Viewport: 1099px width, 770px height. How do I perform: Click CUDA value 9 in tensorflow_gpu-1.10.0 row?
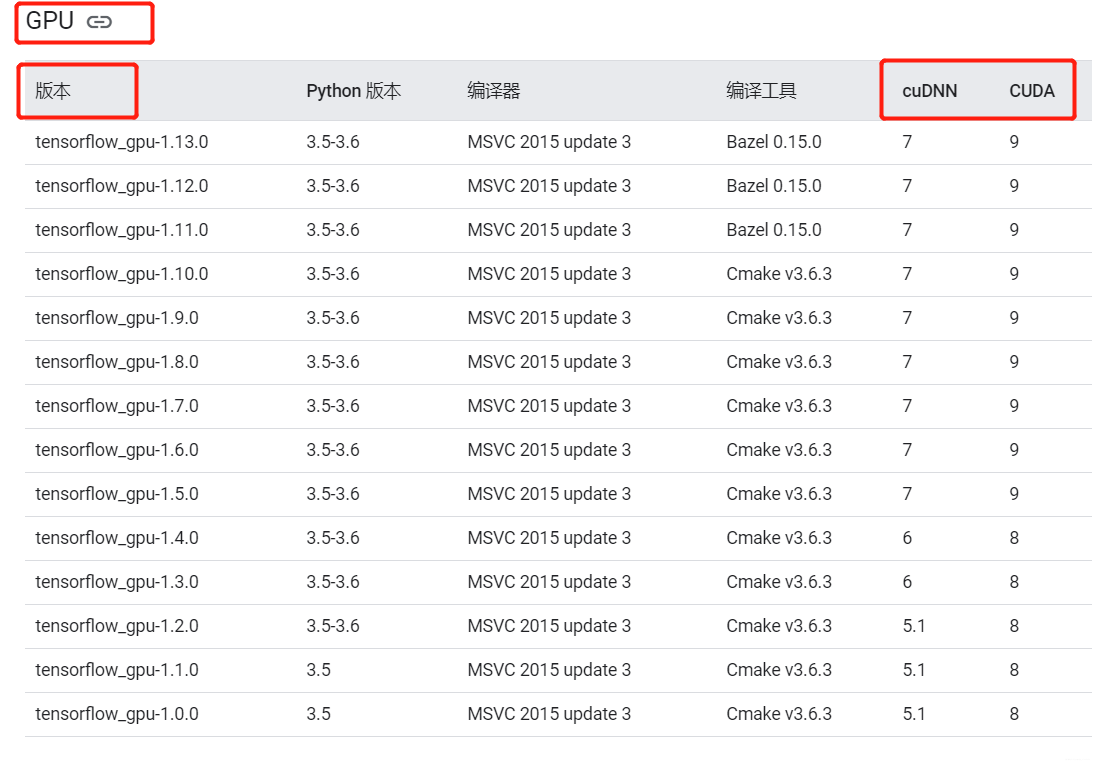[x=1014, y=275]
